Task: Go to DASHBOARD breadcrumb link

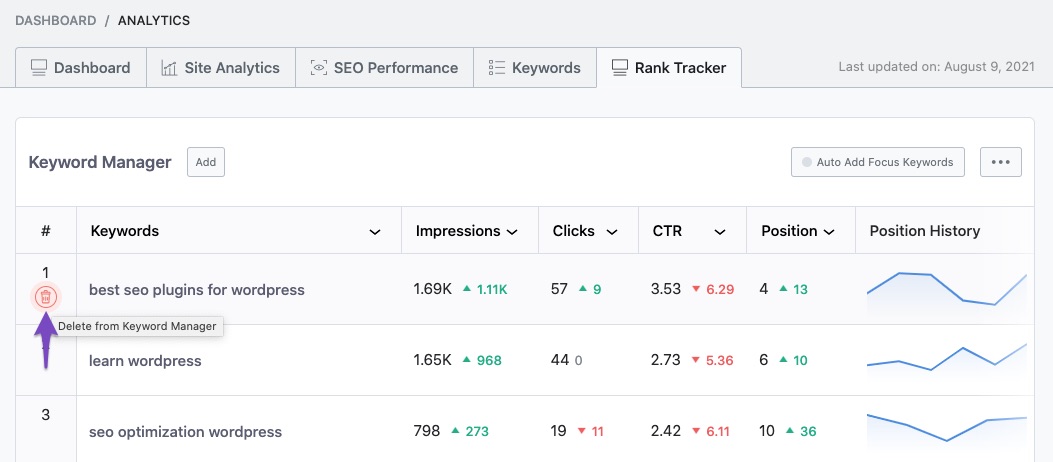Action: pyautogui.click(x=56, y=20)
